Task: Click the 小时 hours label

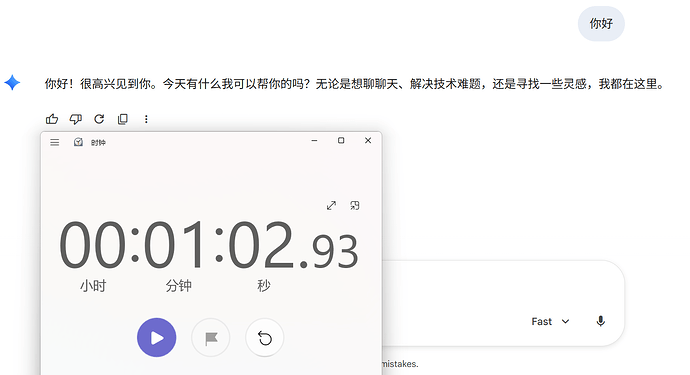Action: click(x=93, y=286)
